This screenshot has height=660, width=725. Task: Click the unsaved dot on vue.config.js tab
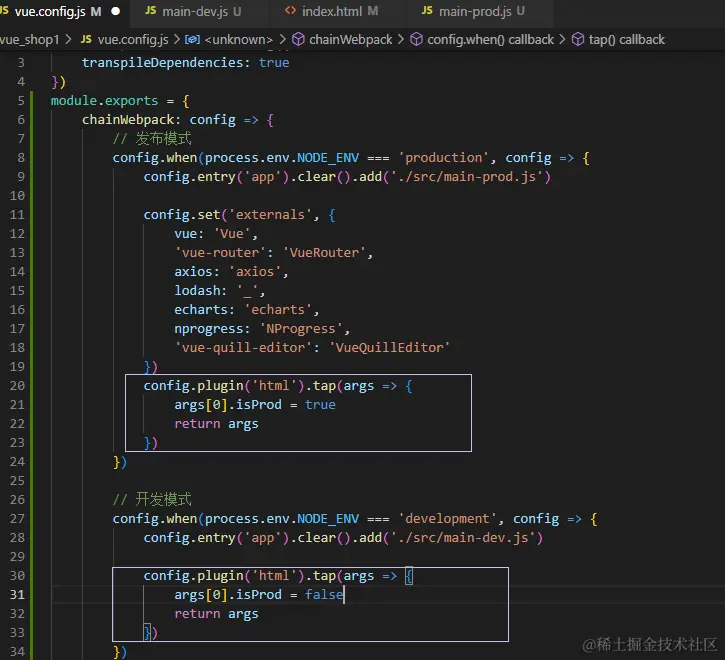tap(116, 12)
